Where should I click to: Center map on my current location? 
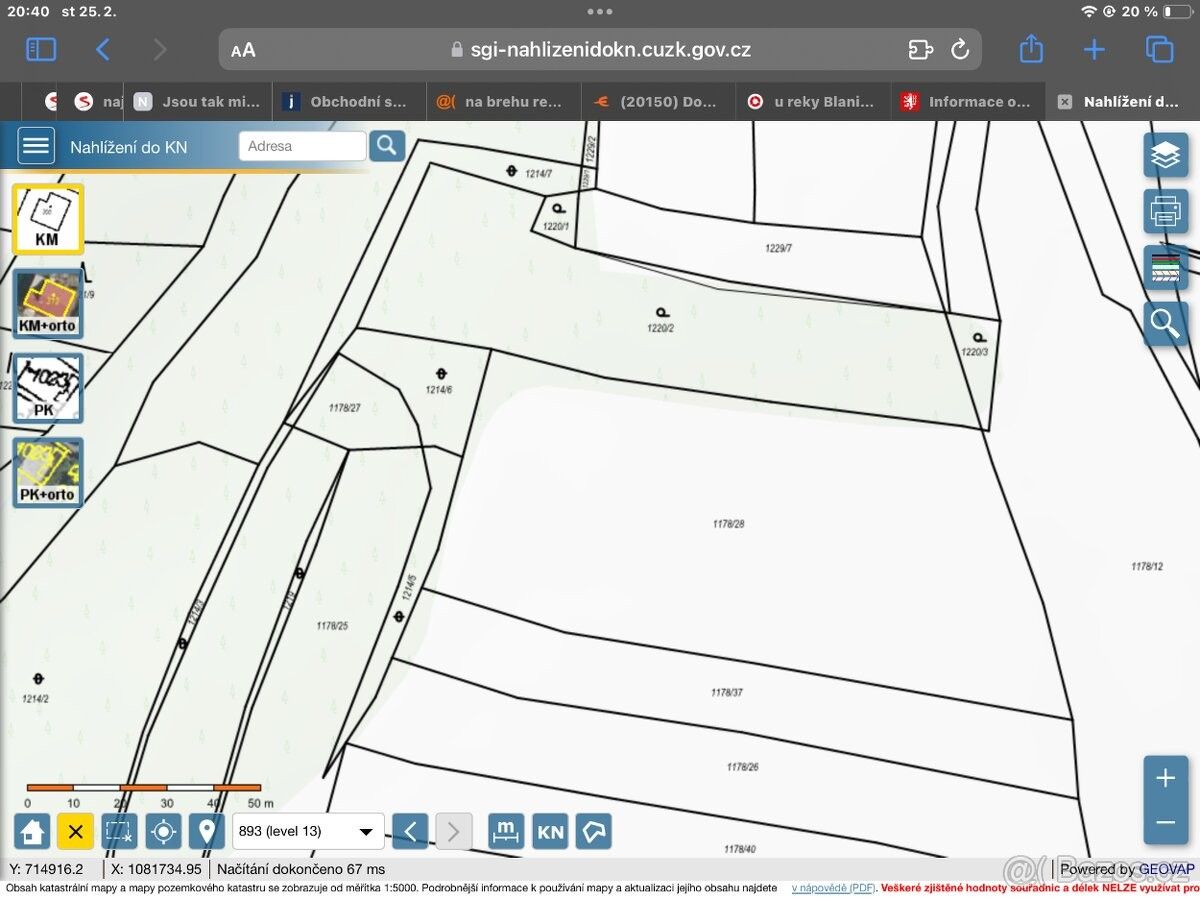pos(163,831)
